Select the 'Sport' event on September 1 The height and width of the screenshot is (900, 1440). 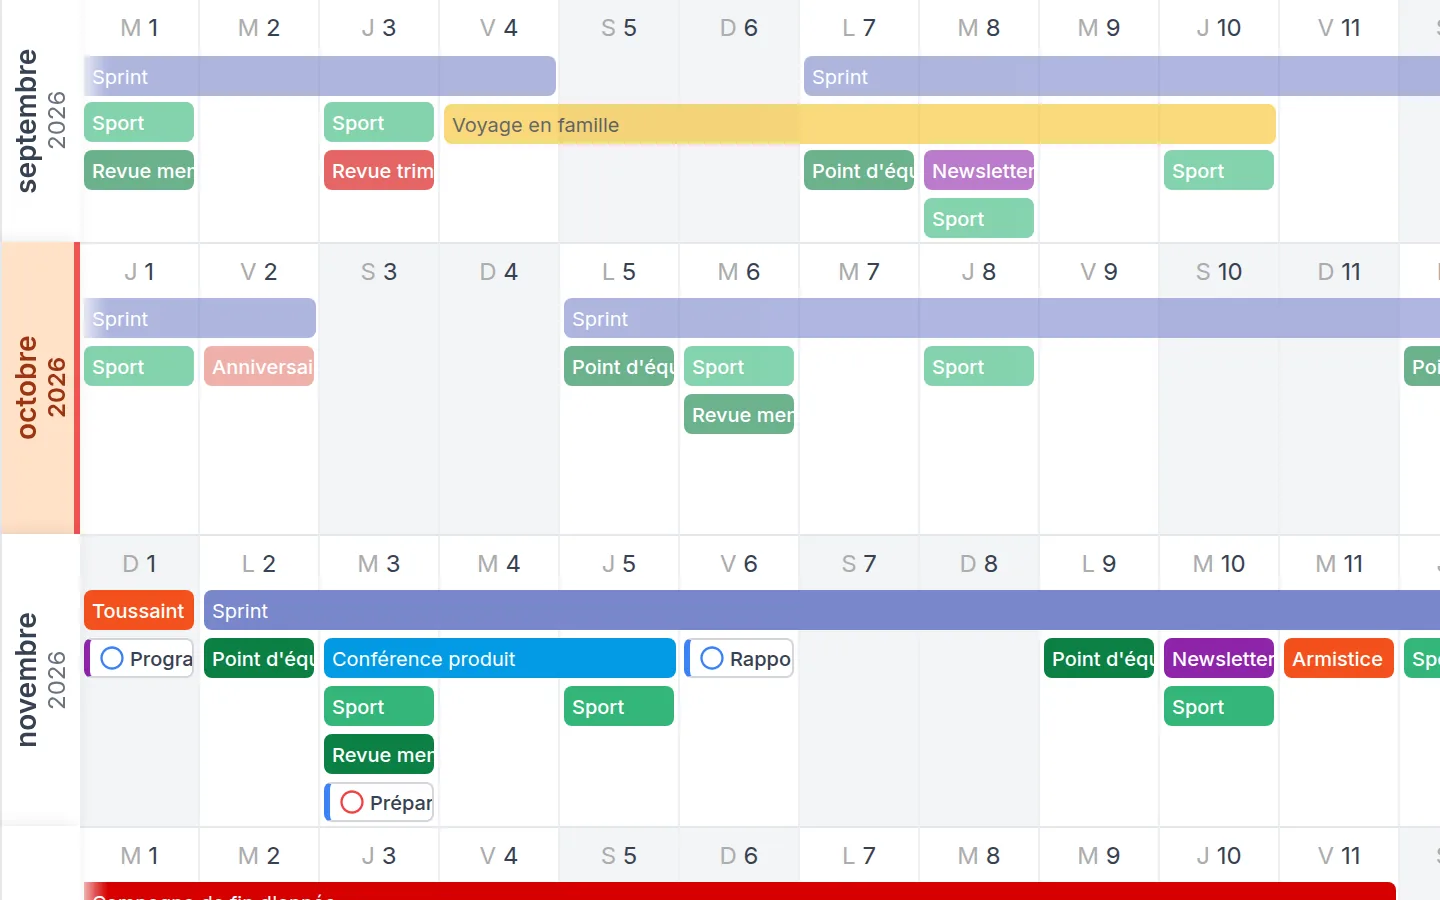(x=139, y=122)
